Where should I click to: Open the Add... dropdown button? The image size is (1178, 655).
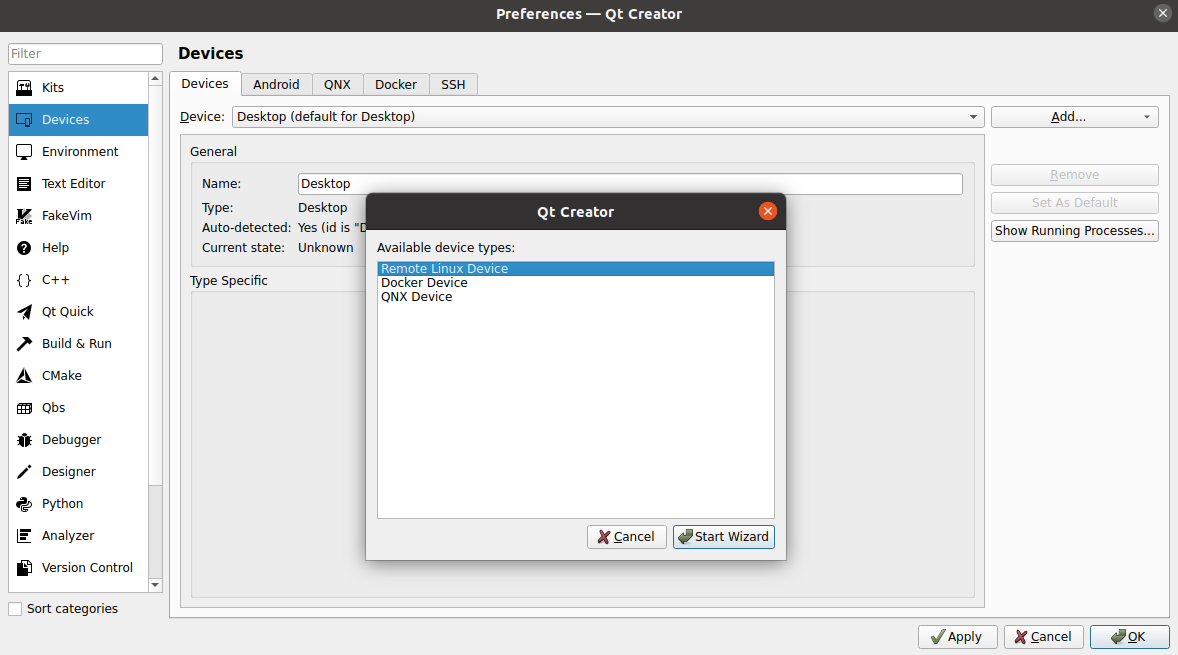[1074, 117]
